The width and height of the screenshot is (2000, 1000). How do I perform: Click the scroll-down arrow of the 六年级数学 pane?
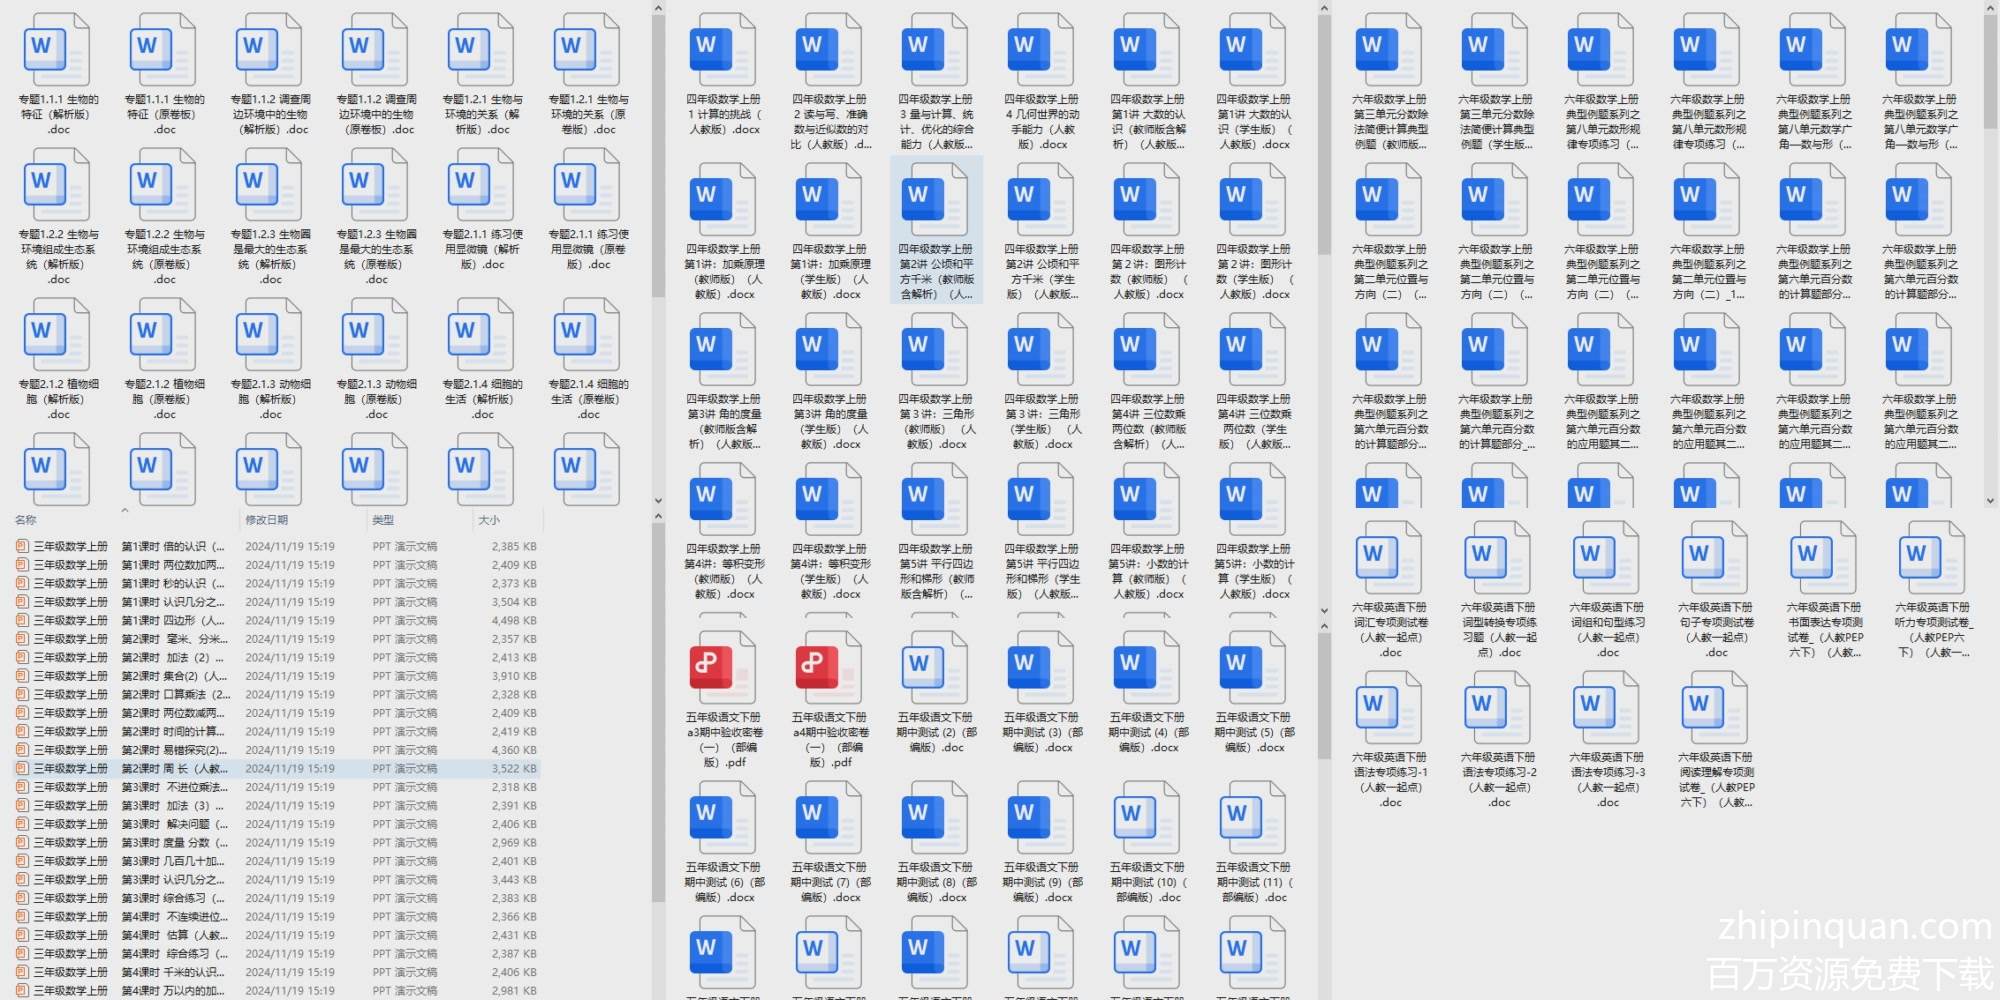[x=1990, y=500]
